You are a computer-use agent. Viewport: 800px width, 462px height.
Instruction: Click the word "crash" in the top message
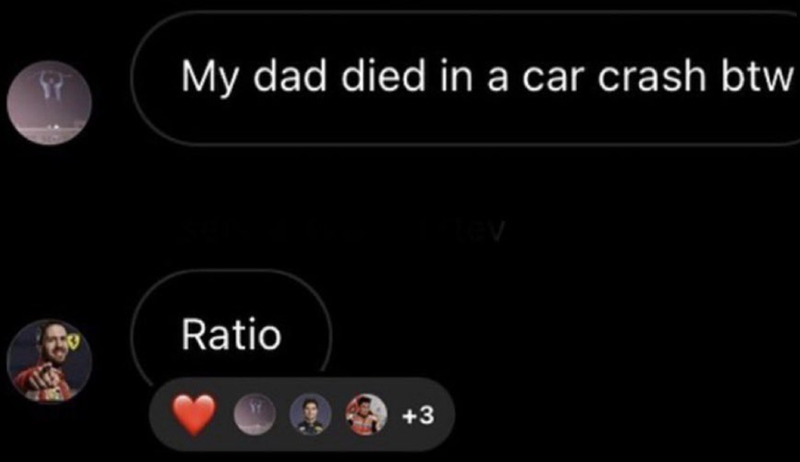pos(652,75)
